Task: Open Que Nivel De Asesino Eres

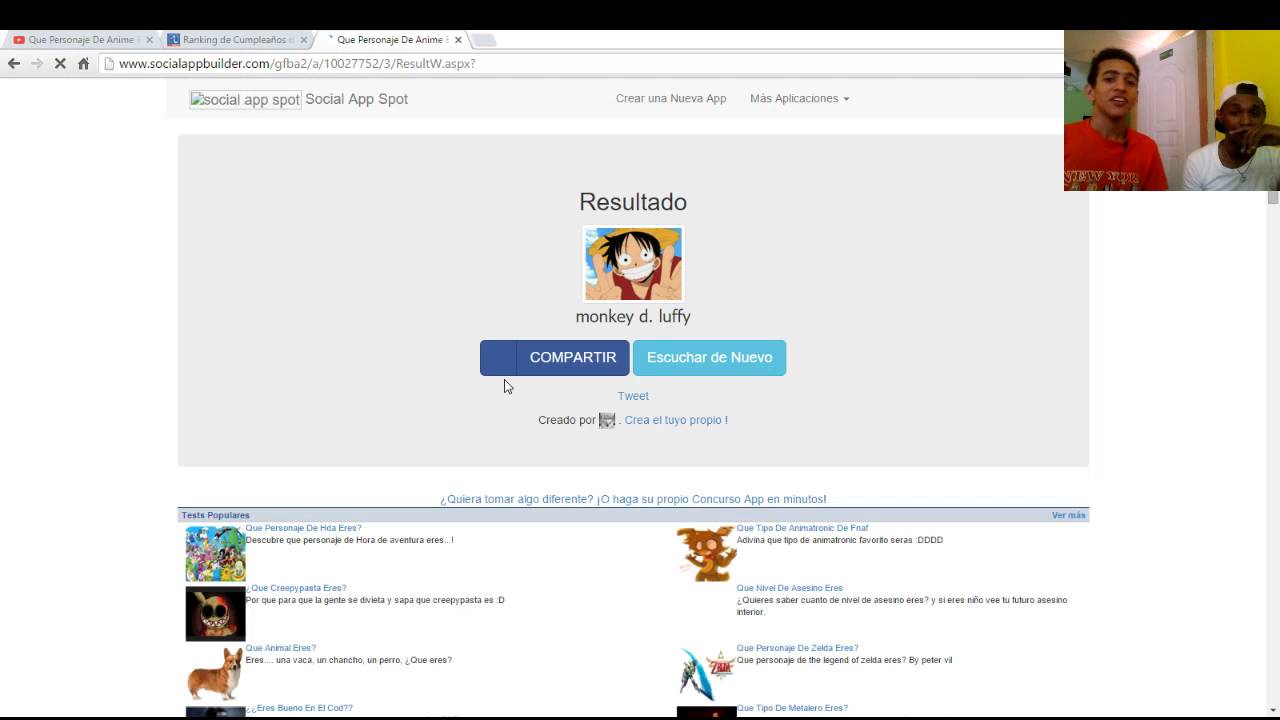Action: [x=790, y=588]
